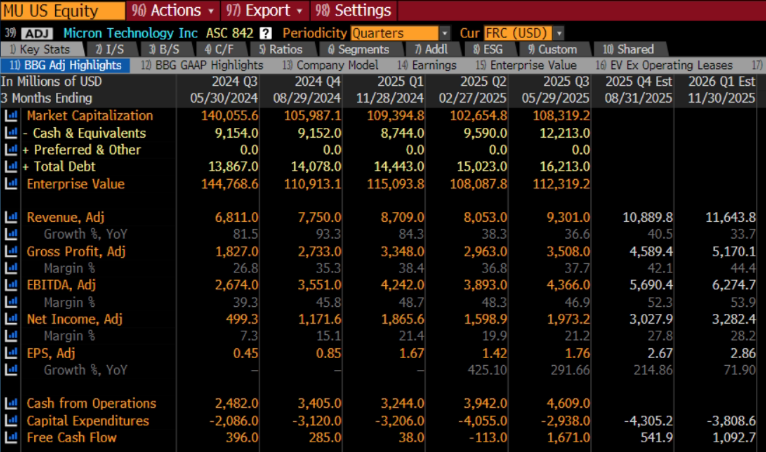Select Earnings sub-tab
The height and width of the screenshot is (452, 766).
(x=427, y=65)
